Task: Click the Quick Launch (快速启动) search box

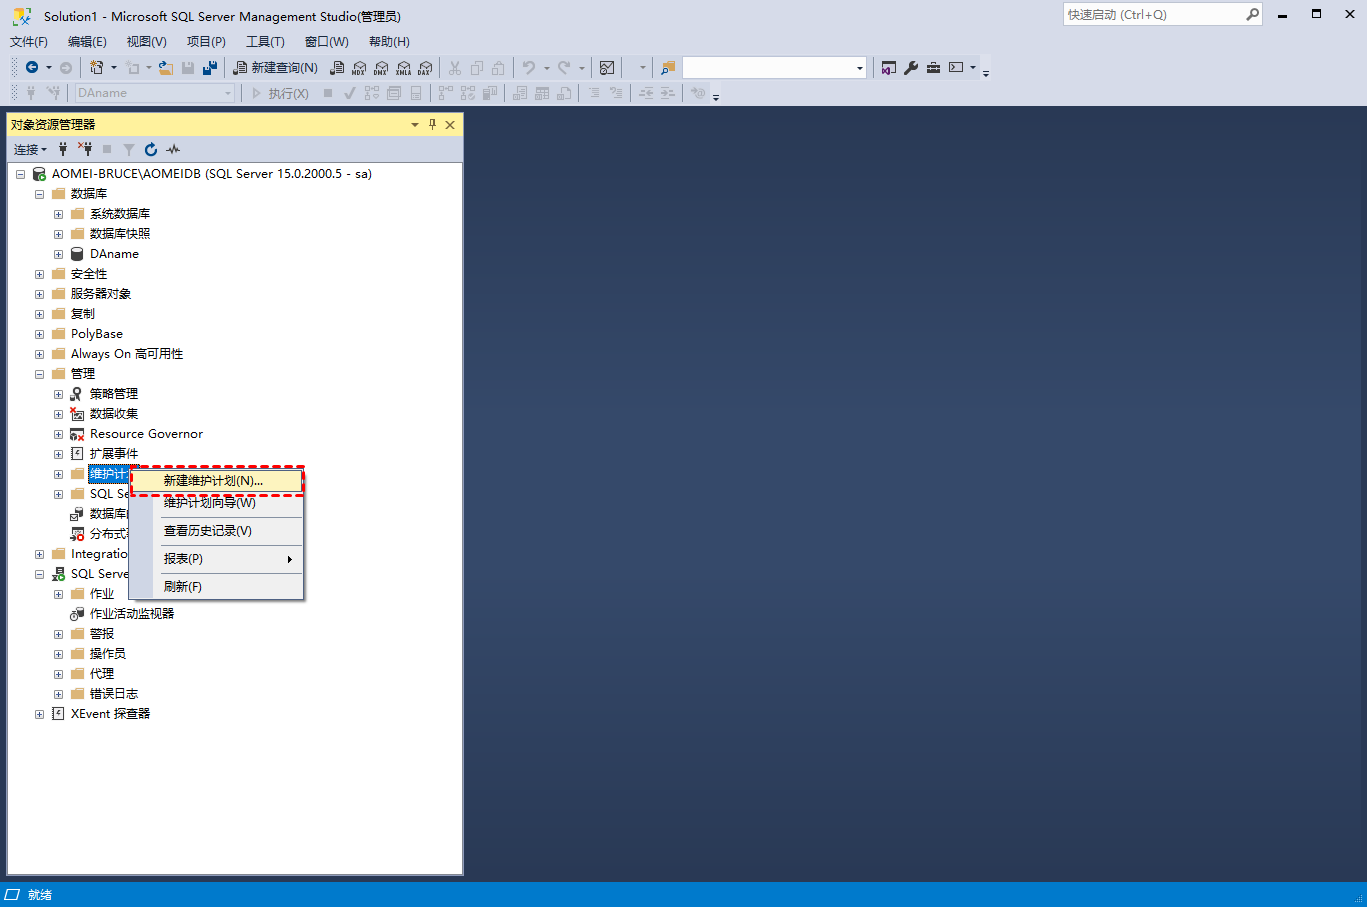Action: pyautogui.click(x=1153, y=15)
